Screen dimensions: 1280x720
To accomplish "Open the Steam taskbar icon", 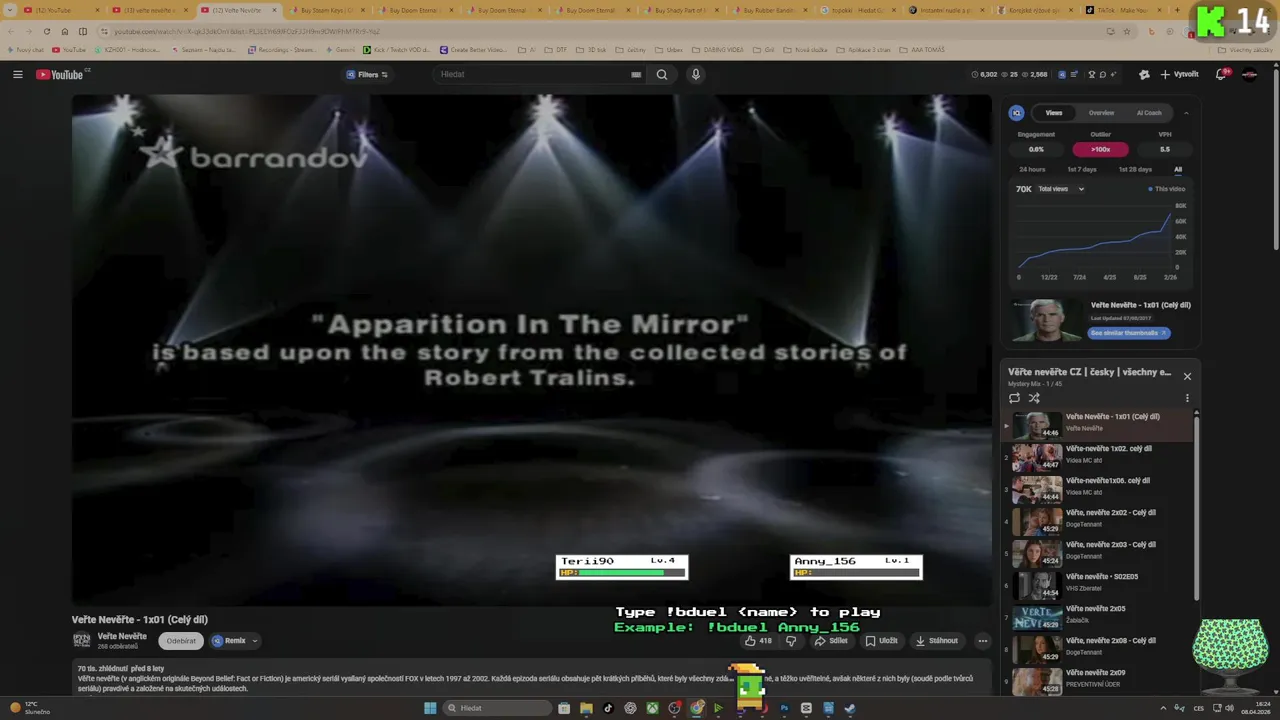I will pyautogui.click(x=850, y=708).
